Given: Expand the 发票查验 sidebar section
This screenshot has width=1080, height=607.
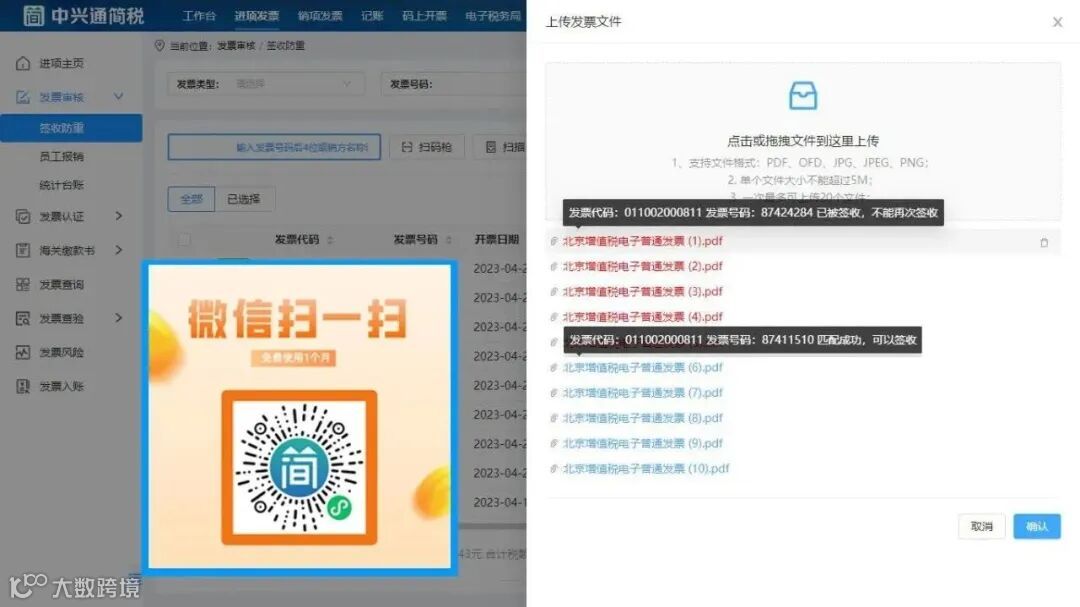Looking at the screenshot, I should pos(118,318).
